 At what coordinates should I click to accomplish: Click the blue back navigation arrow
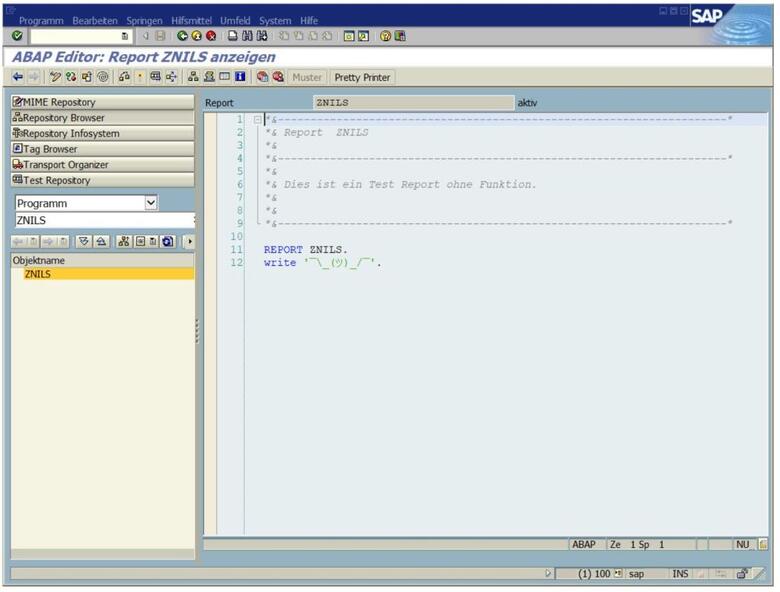(x=18, y=77)
